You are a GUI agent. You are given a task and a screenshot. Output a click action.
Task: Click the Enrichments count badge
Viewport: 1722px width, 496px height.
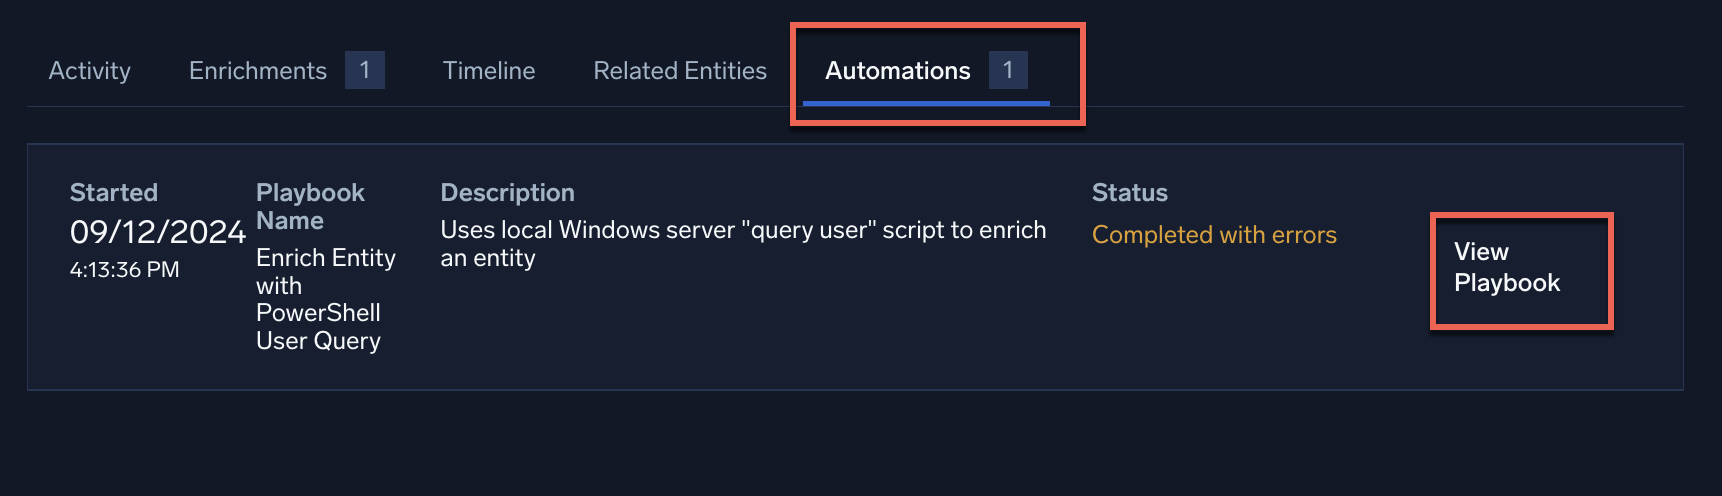[x=365, y=70]
